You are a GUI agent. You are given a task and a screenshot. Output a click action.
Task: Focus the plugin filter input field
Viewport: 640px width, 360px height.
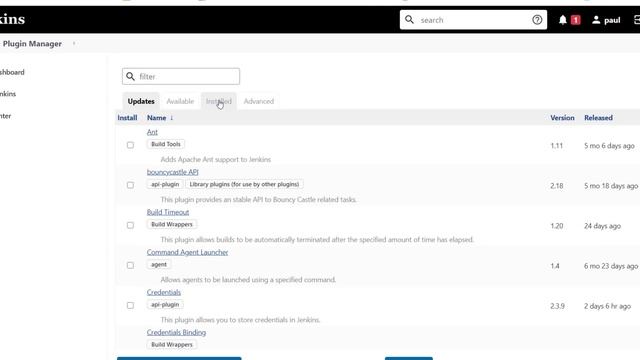click(x=181, y=76)
